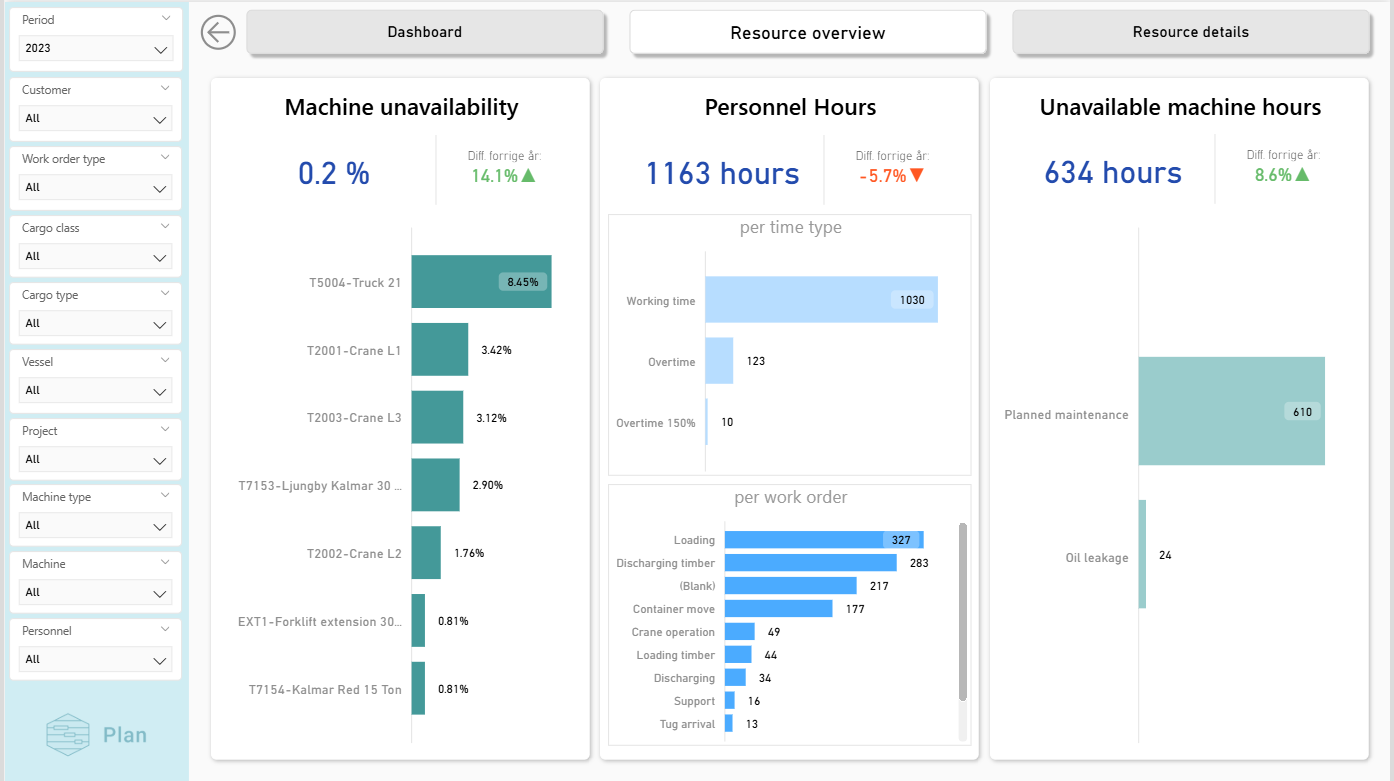This screenshot has height=781, width=1394.
Task: Click the Planned maintenance bar
Action: click(x=1230, y=411)
